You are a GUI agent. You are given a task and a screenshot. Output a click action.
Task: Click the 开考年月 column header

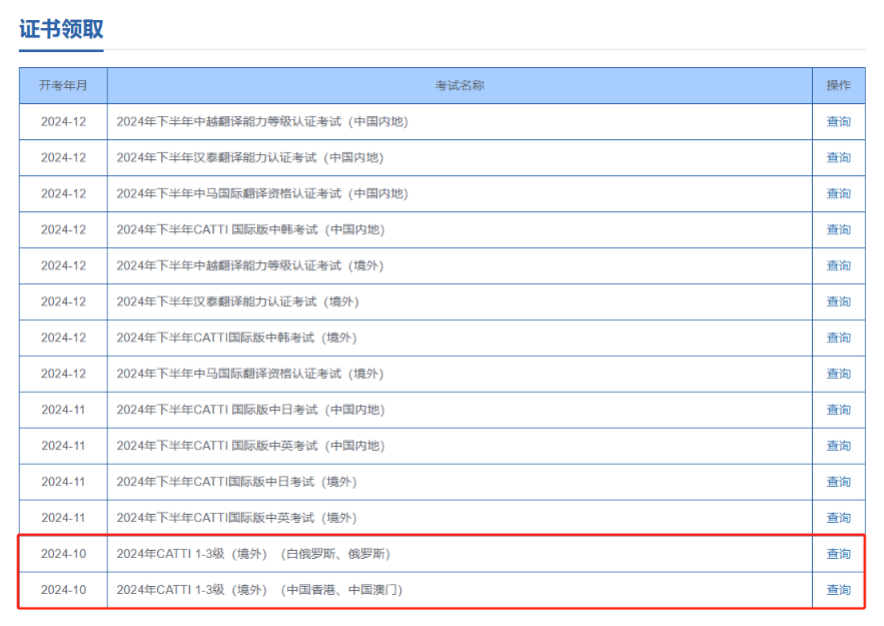coord(63,86)
